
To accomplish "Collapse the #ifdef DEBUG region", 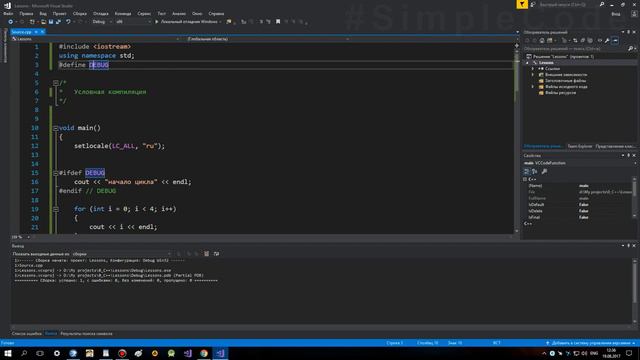I will (56, 173).
